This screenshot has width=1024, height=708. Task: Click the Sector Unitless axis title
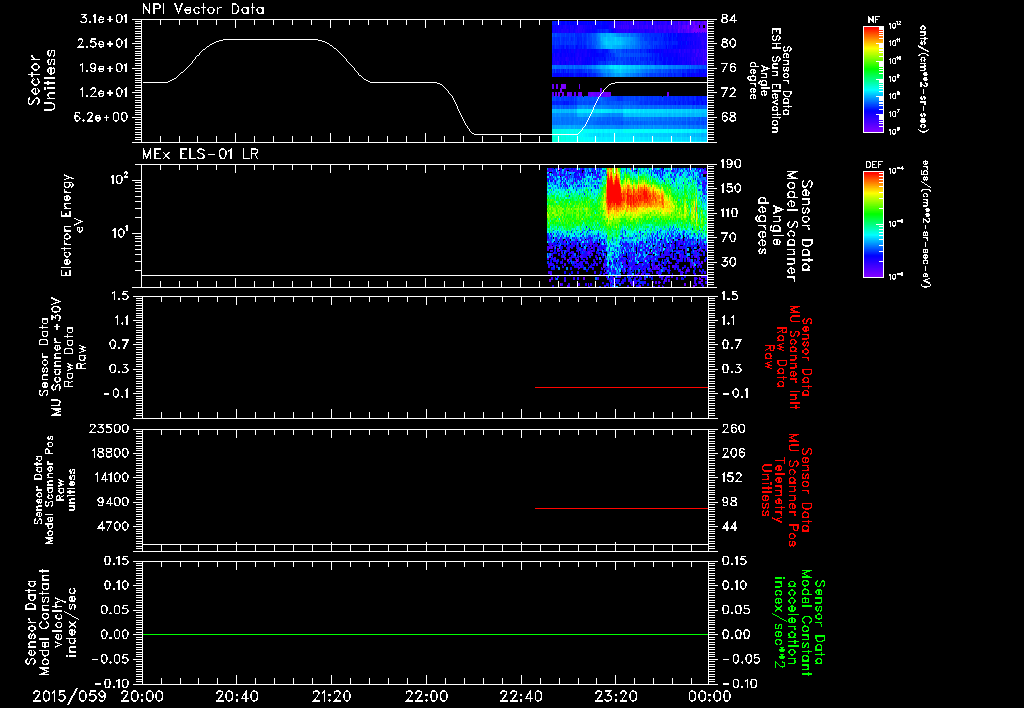(42, 80)
